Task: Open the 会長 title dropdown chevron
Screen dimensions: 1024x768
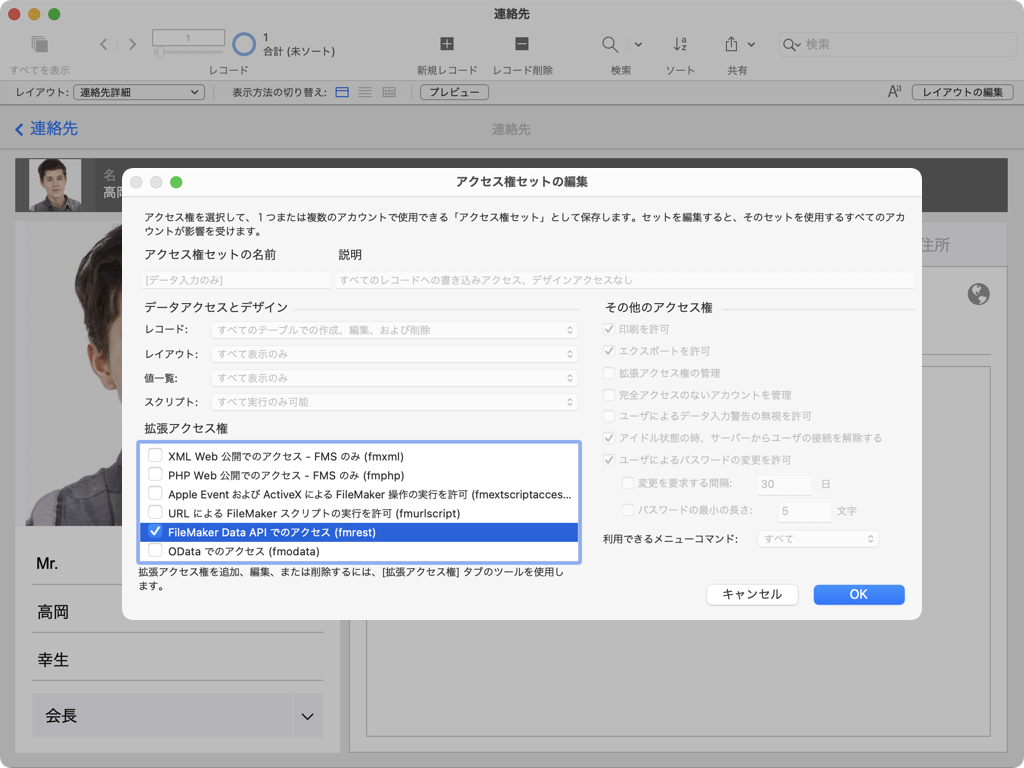Action: coord(308,716)
